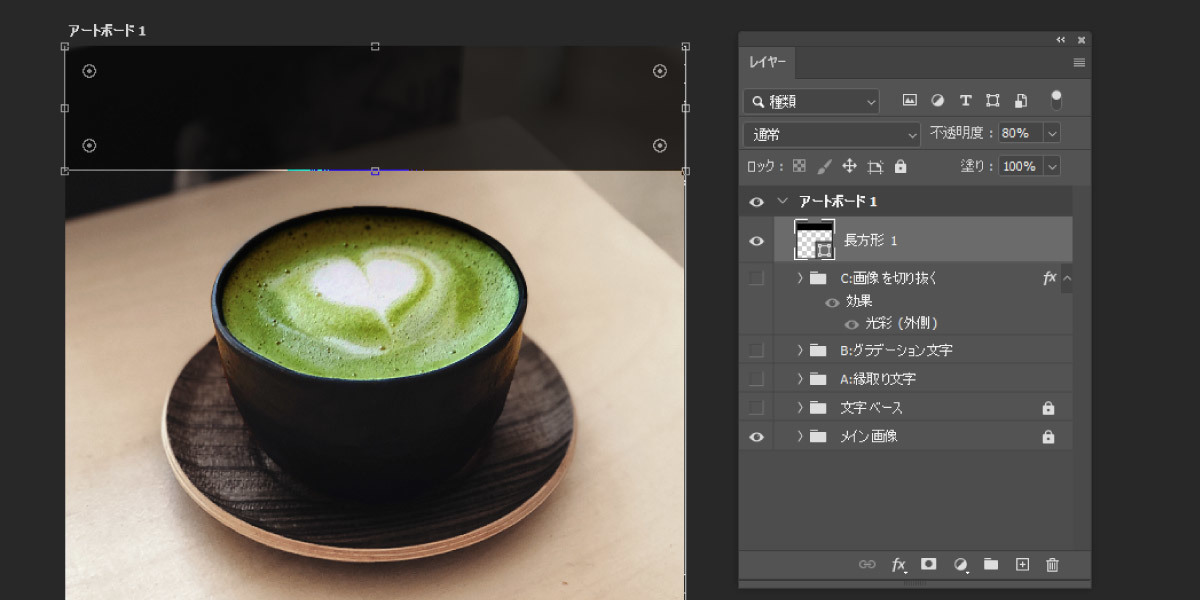The width and height of the screenshot is (1200, 600).
Task: Click the link layers chain icon
Action: 867,564
